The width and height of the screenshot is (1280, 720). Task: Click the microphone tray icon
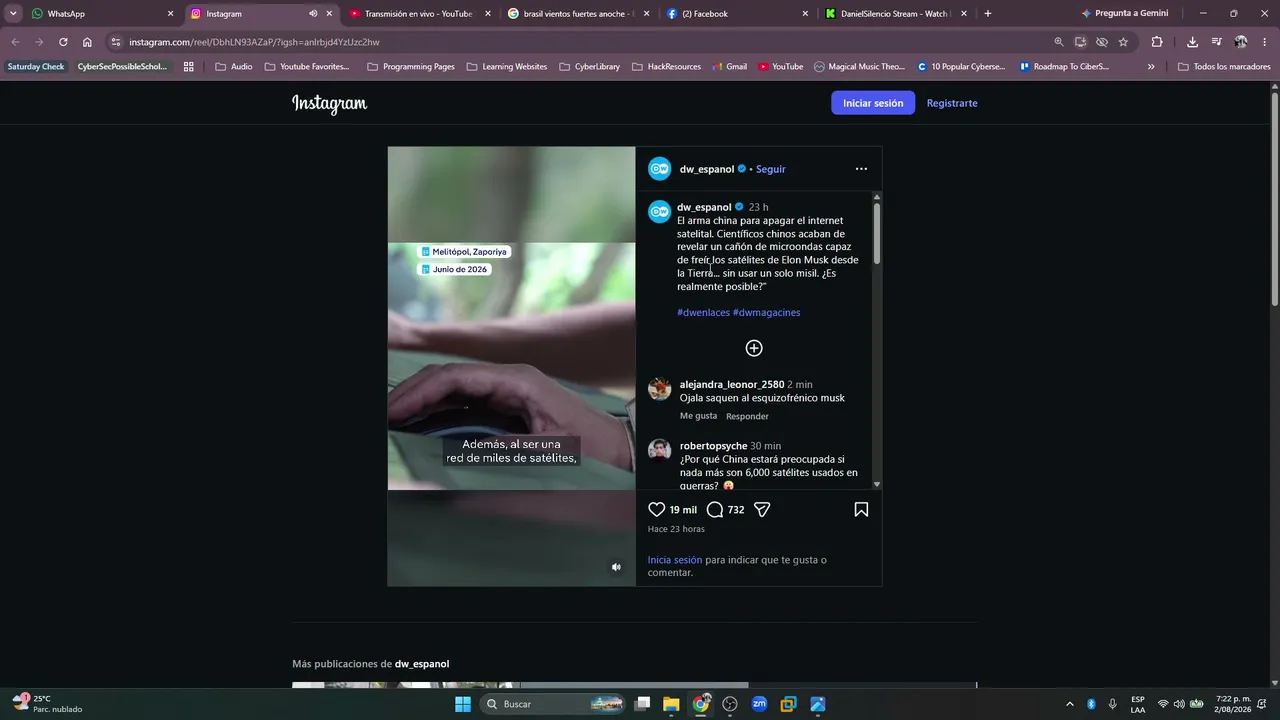pyautogui.click(x=1112, y=704)
